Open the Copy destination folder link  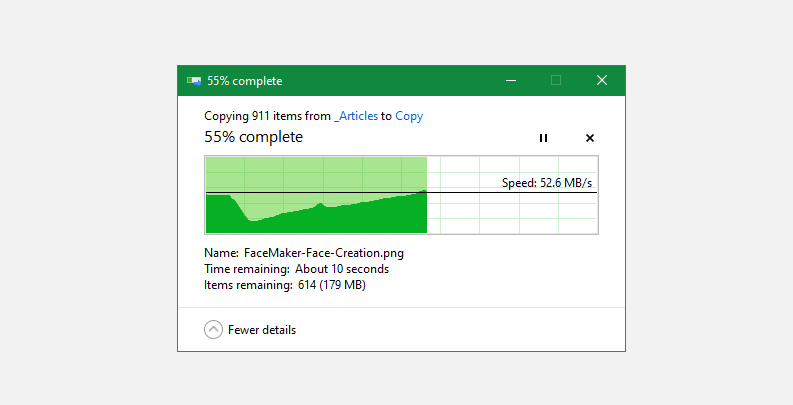(409, 116)
